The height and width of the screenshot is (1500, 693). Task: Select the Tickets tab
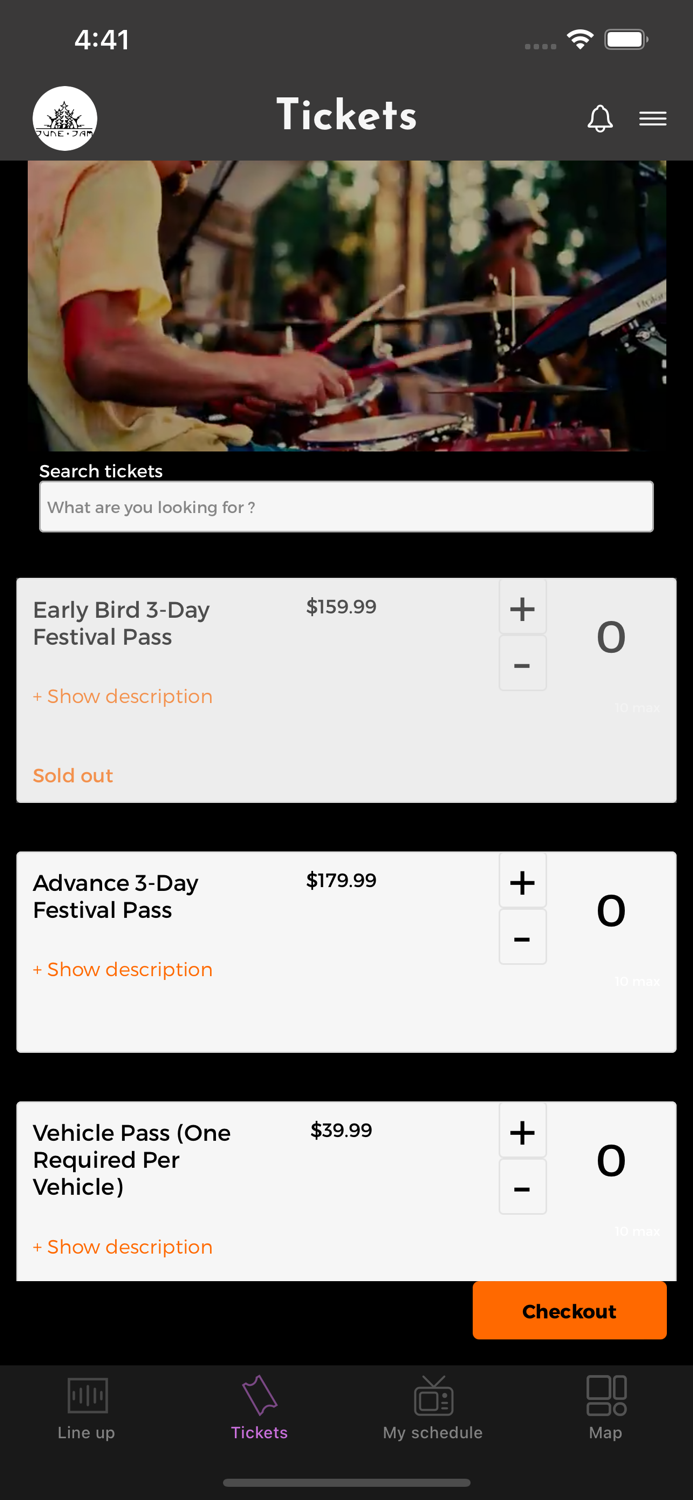tap(259, 1408)
